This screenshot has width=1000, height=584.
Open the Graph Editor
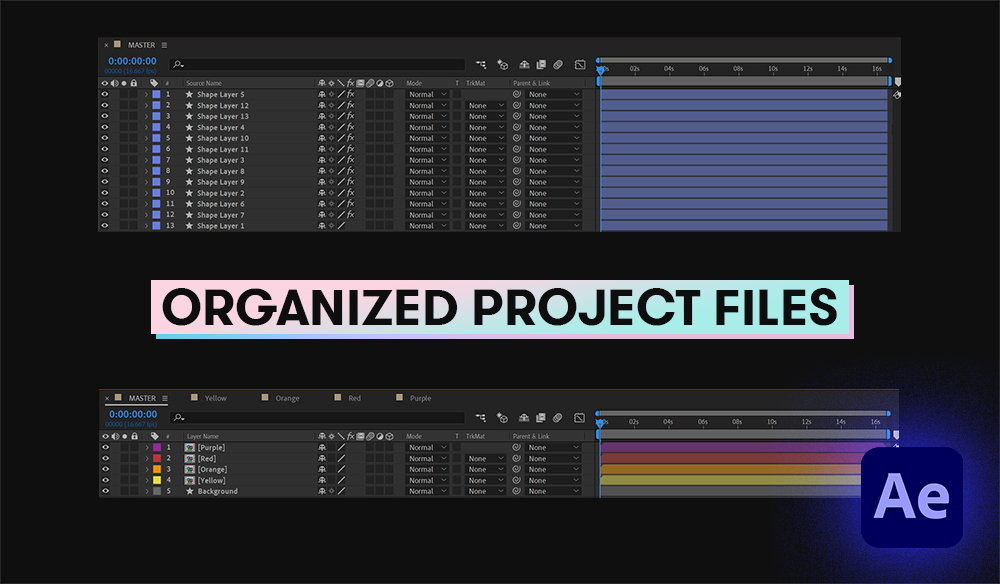pos(582,64)
